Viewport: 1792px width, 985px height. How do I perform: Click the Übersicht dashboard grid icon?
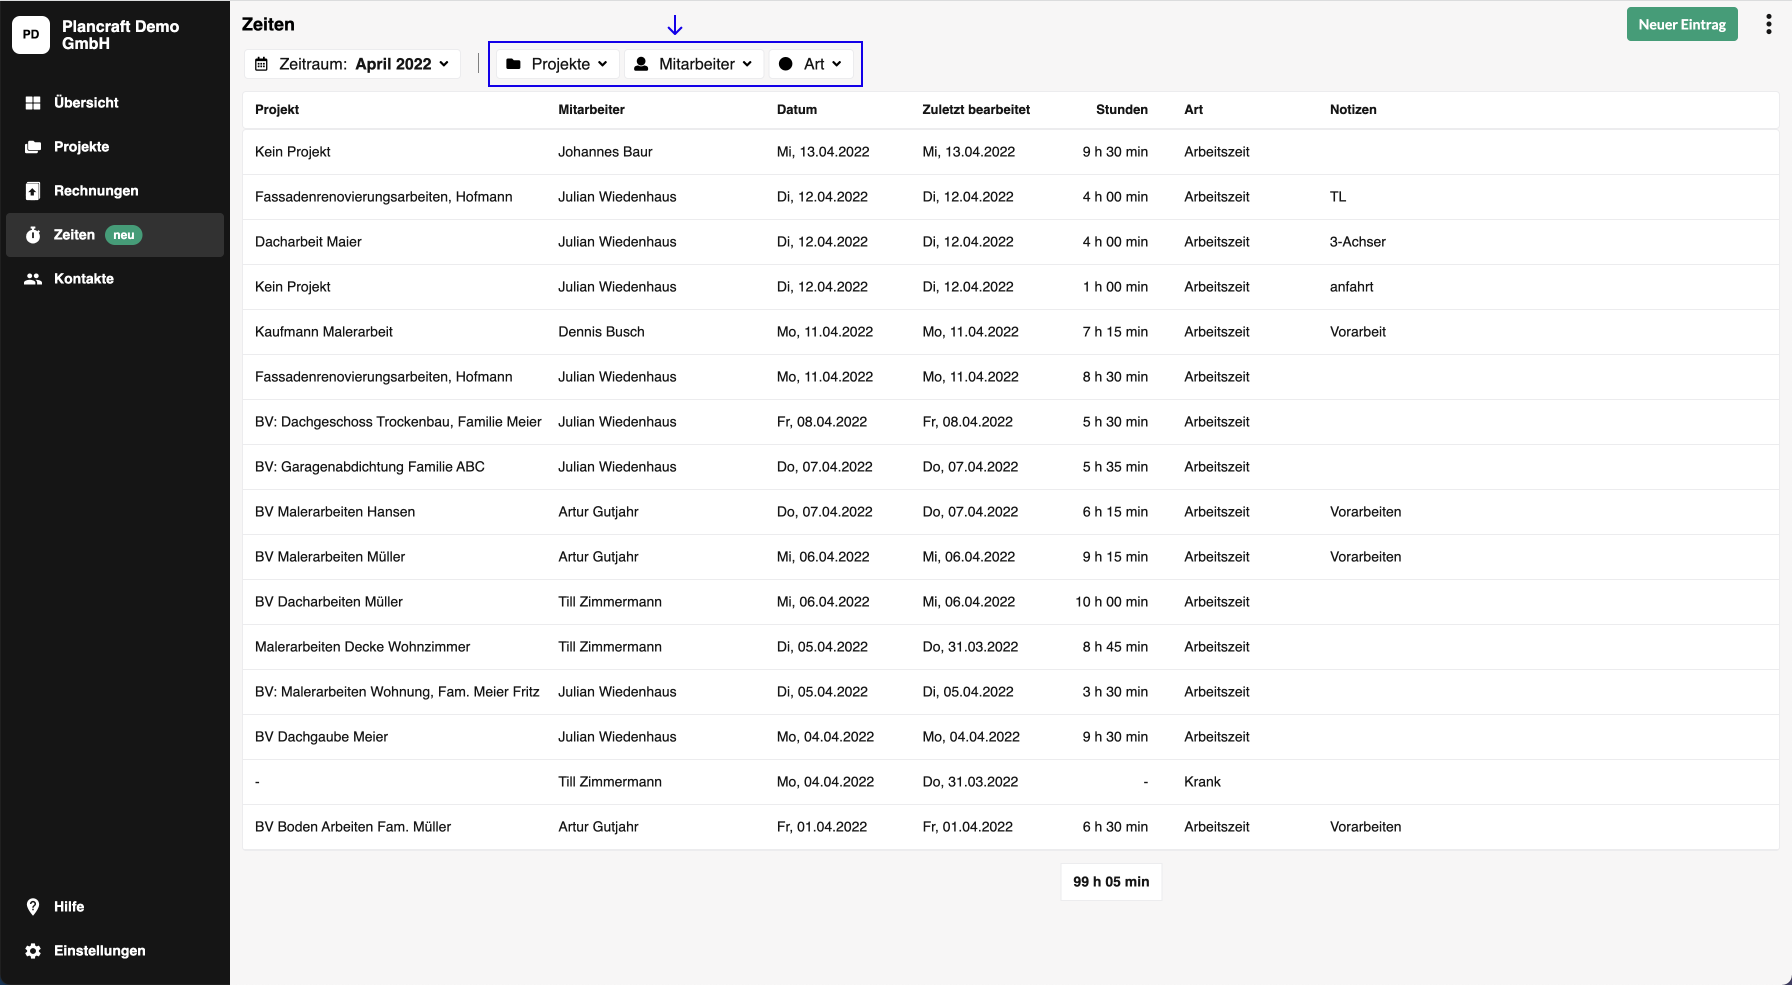coord(33,103)
